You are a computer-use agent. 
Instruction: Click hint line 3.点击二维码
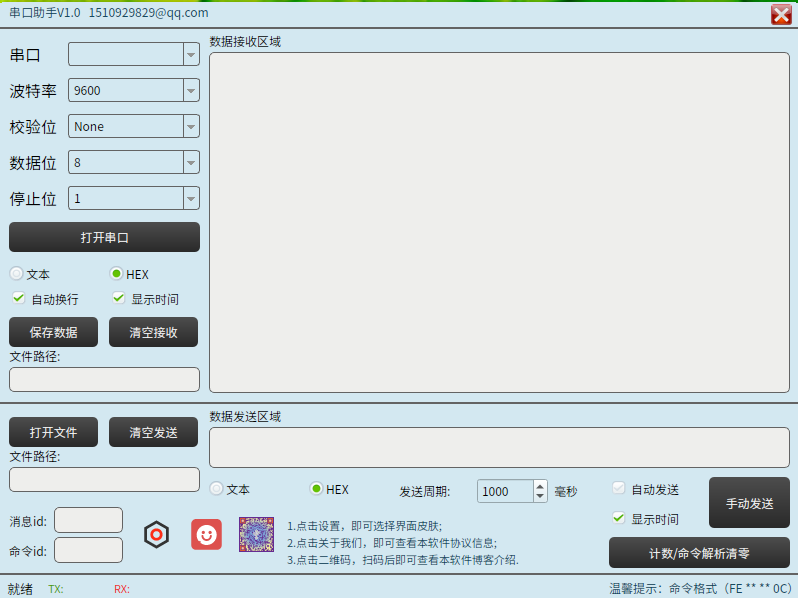[x=403, y=560]
